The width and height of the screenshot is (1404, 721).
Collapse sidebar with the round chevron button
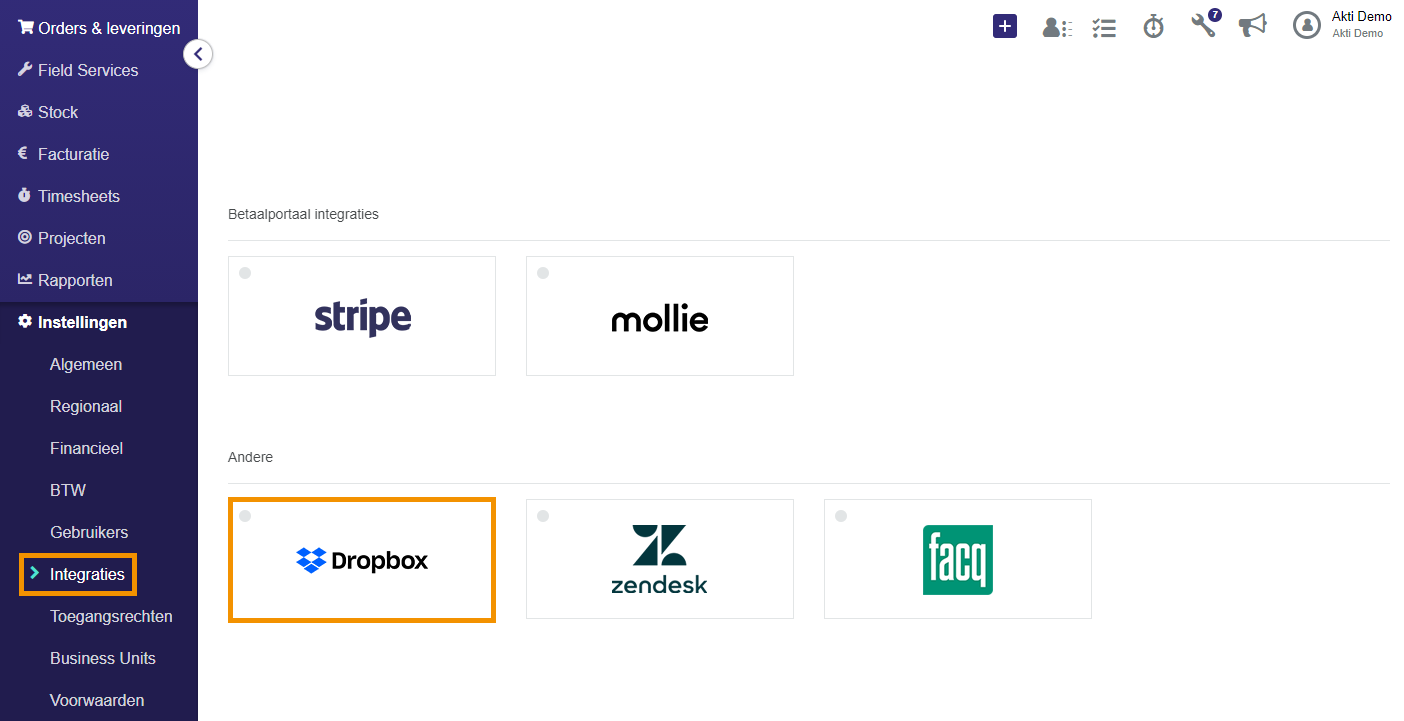tap(198, 54)
